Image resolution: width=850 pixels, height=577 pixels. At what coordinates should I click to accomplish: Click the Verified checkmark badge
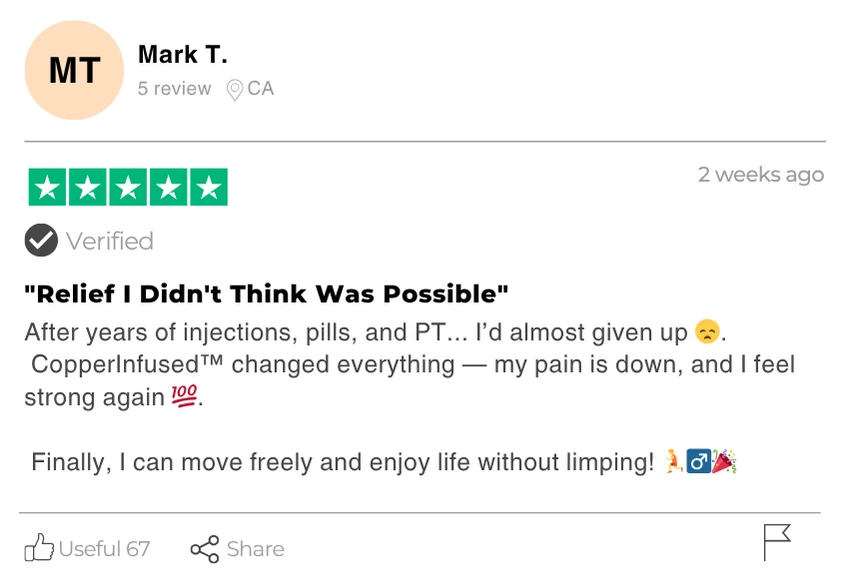click(x=41, y=241)
